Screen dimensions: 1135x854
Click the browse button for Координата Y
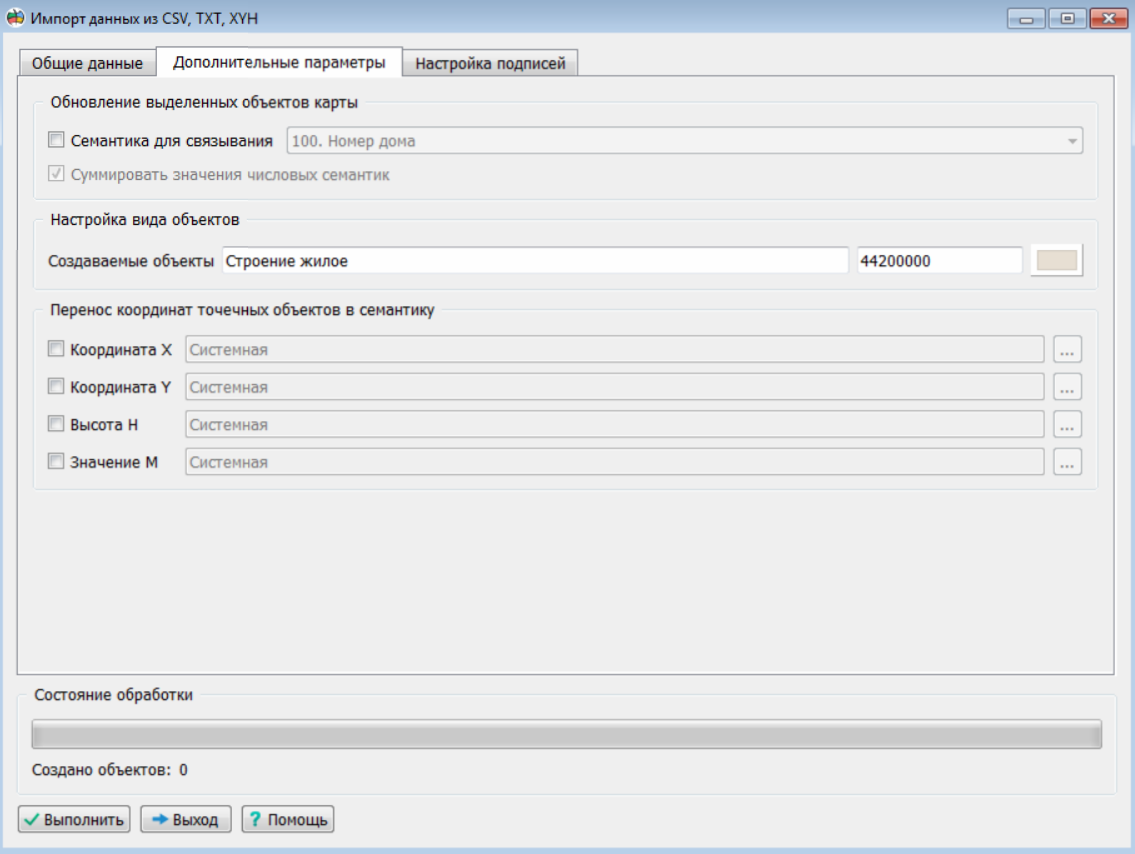pyautogui.click(x=1068, y=387)
